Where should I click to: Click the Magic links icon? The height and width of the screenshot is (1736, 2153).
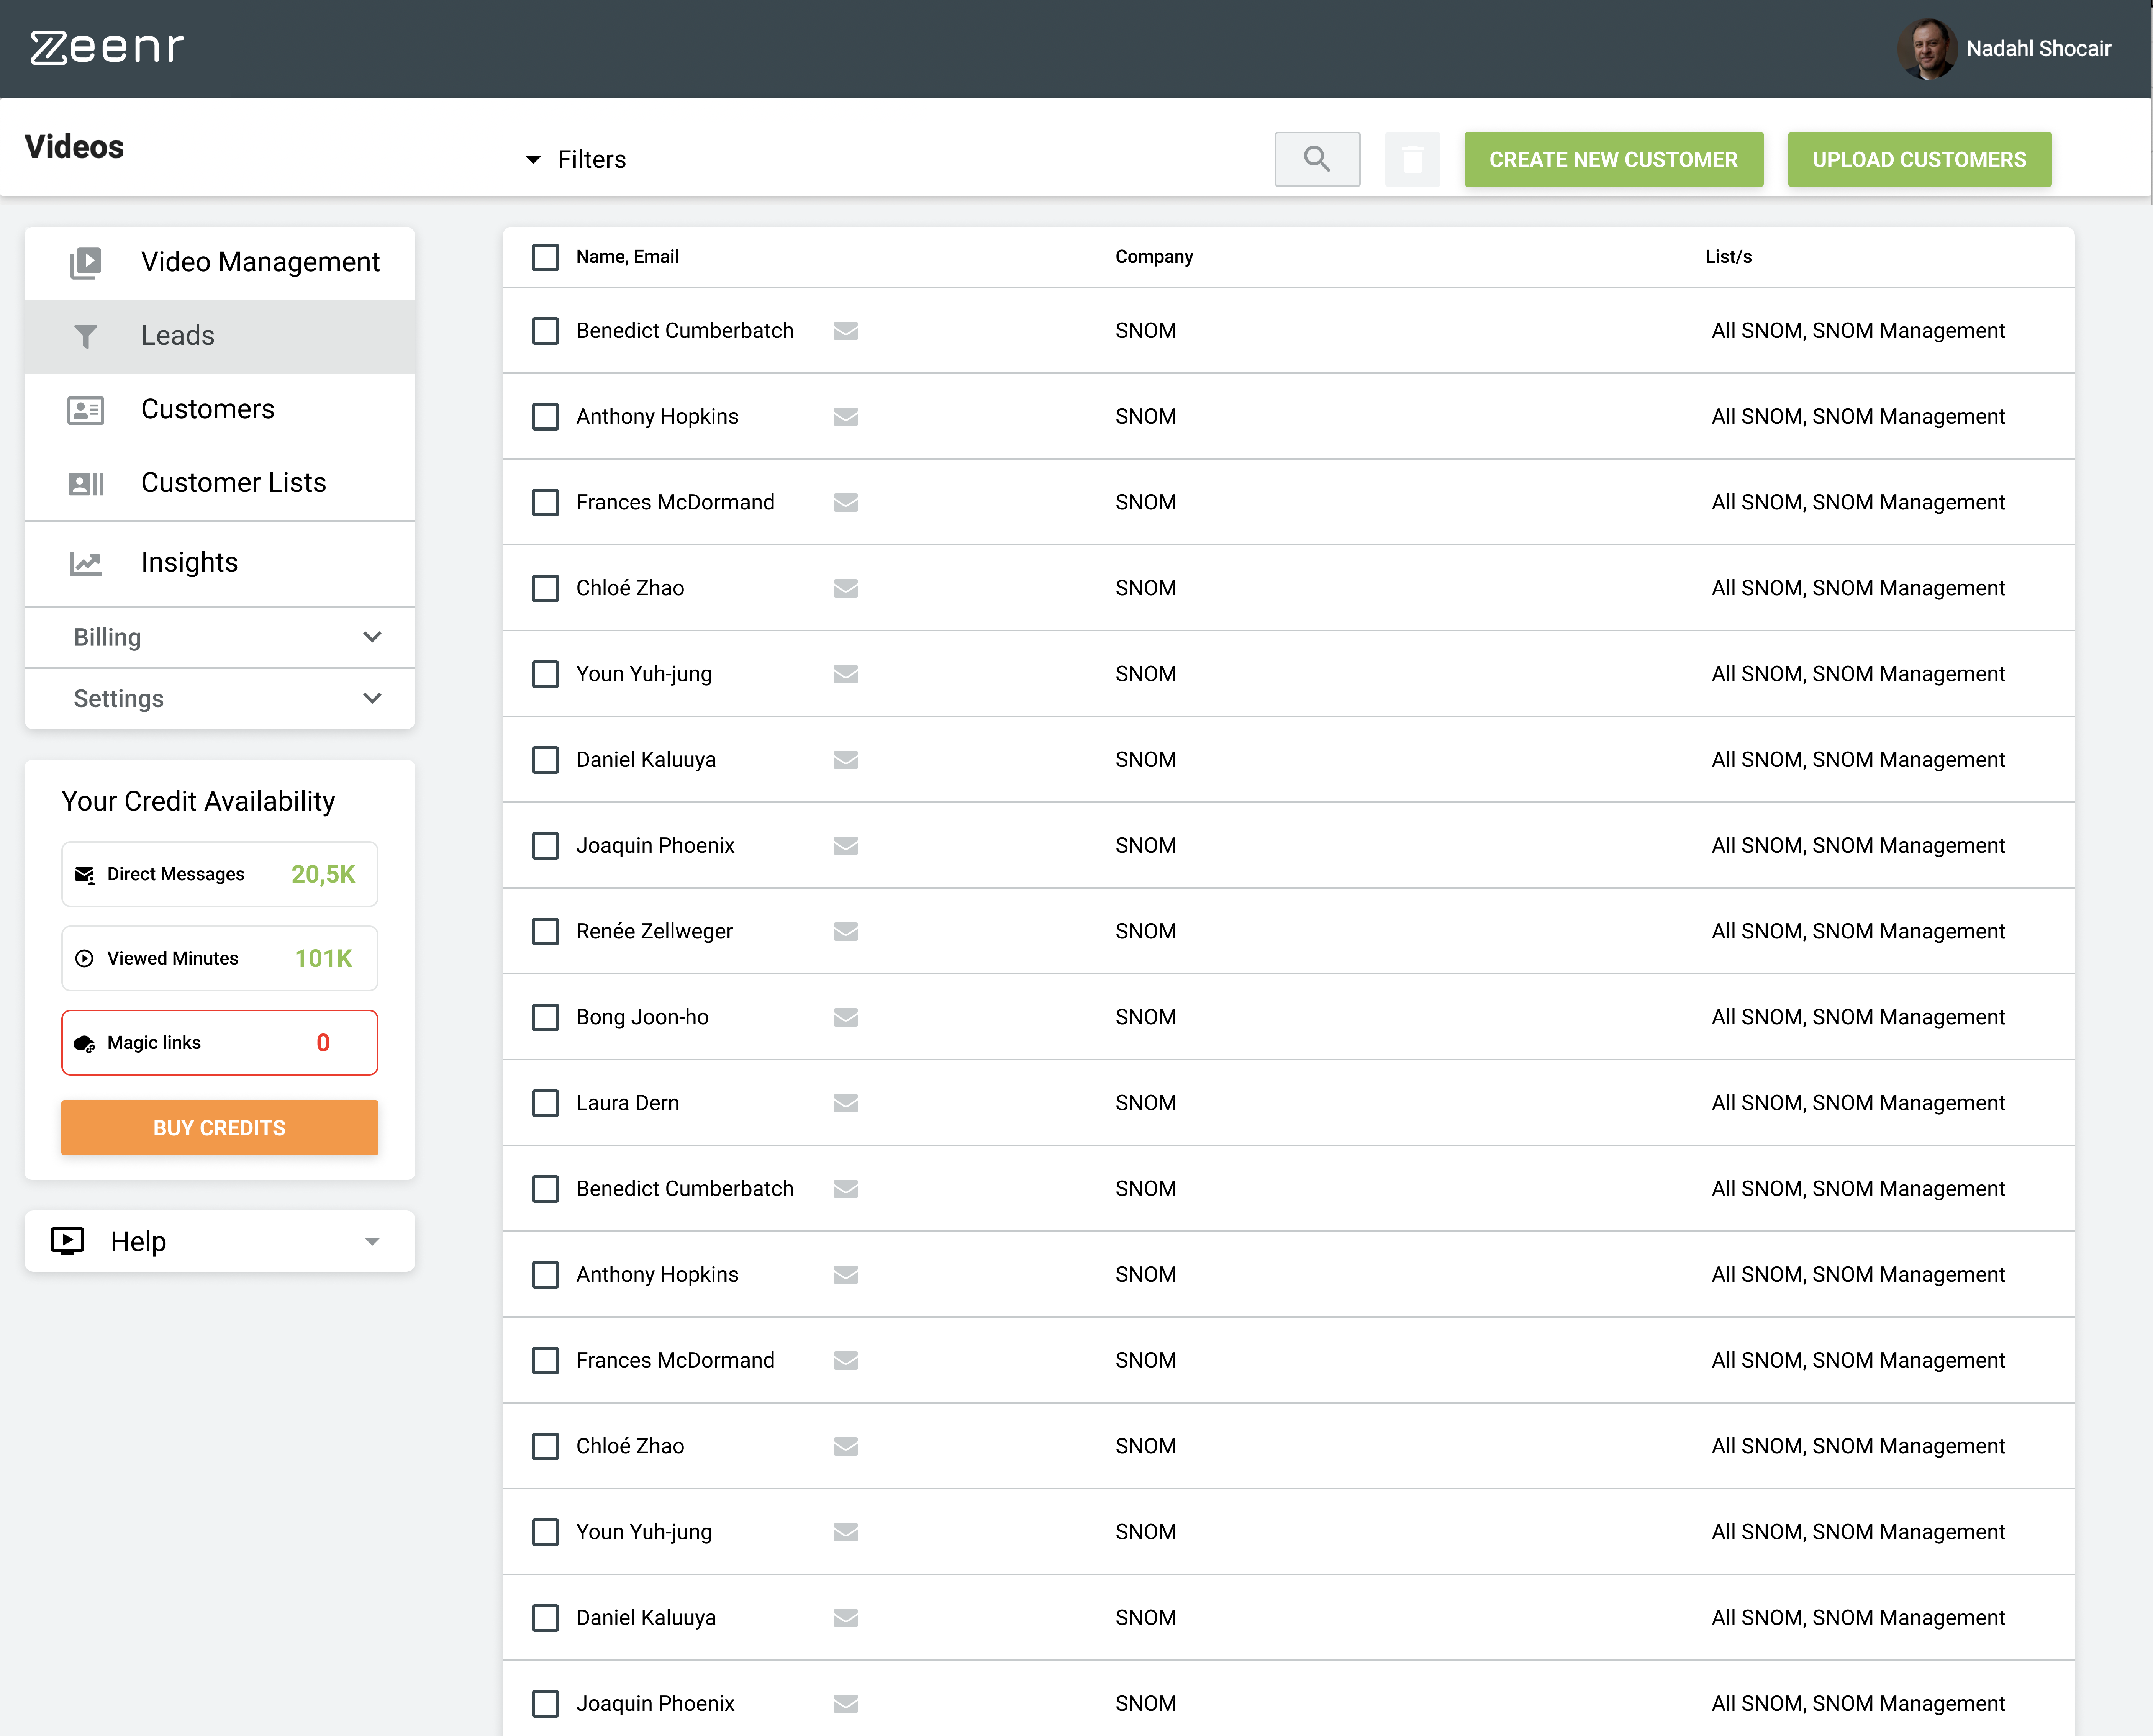[84, 1042]
